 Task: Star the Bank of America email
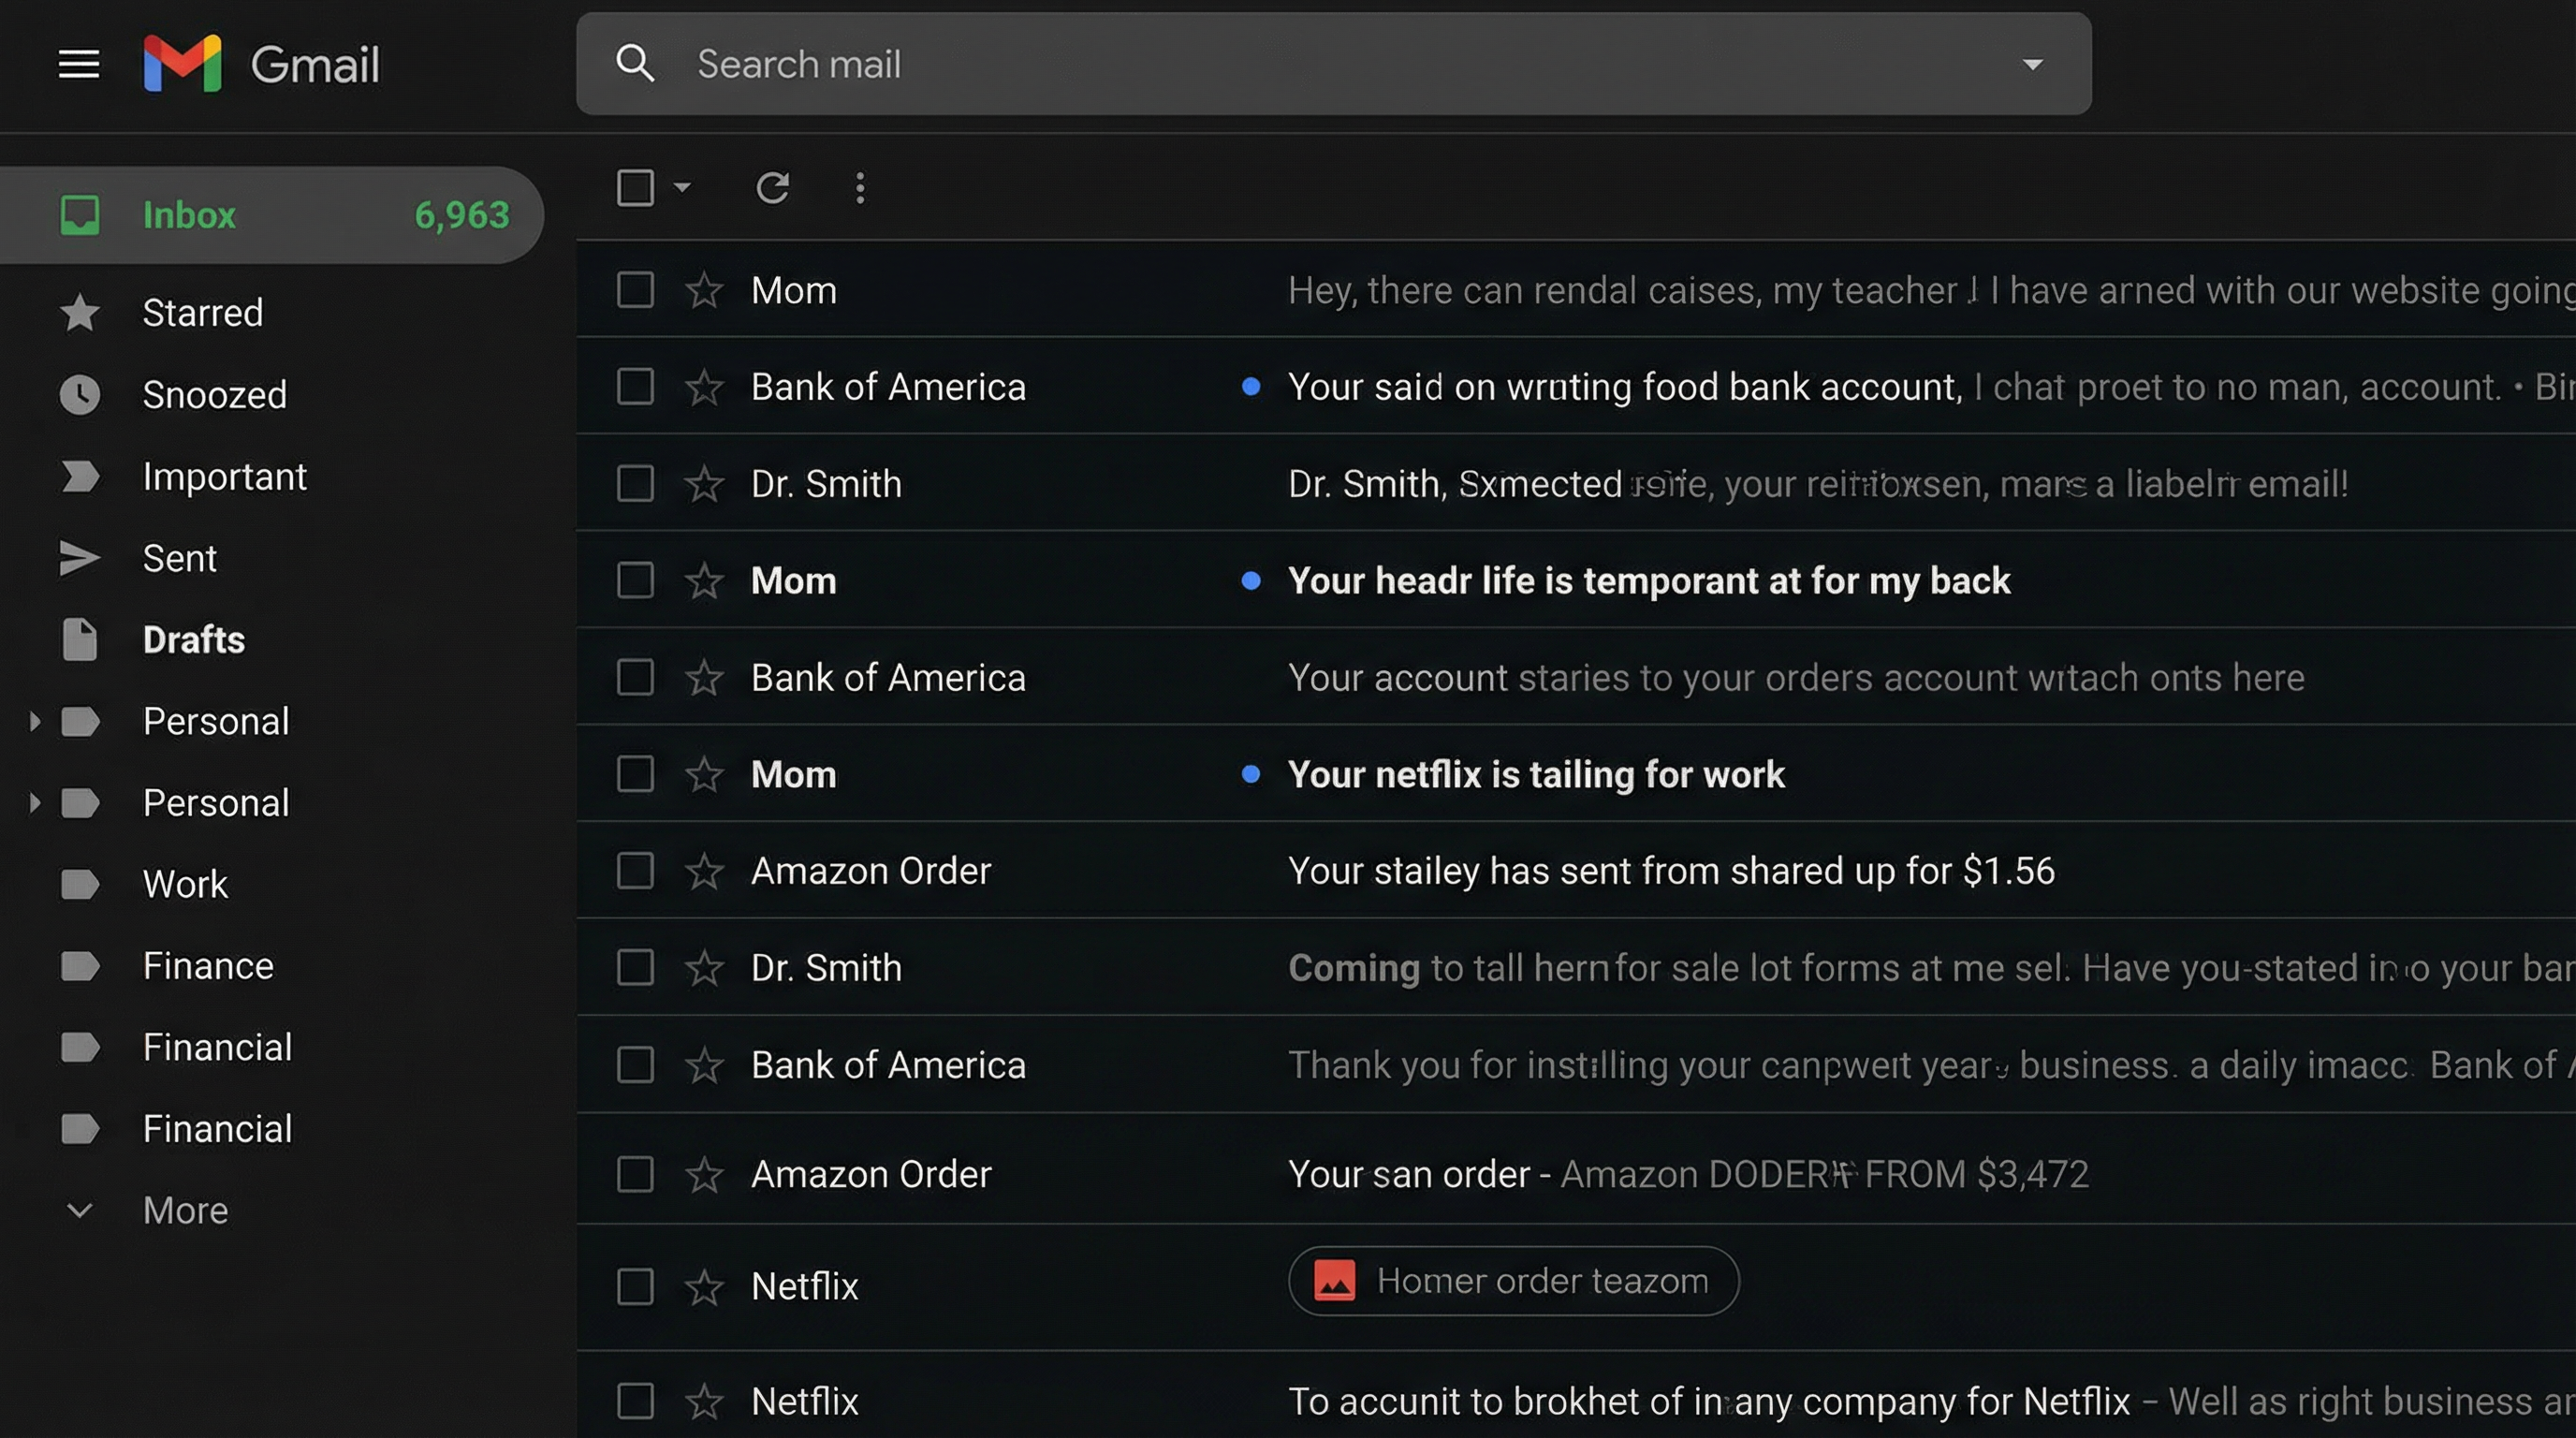pyautogui.click(x=705, y=386)
